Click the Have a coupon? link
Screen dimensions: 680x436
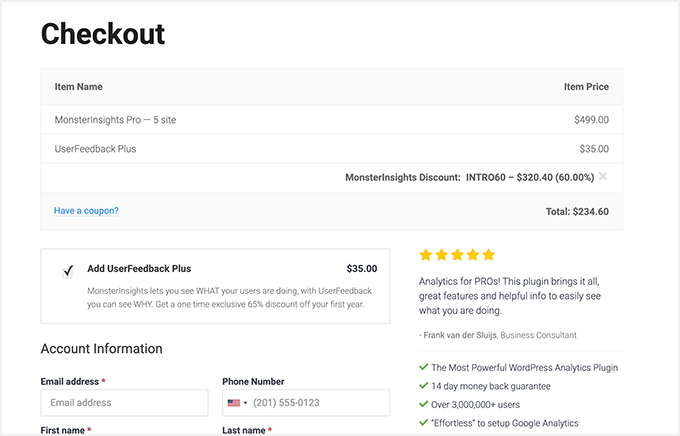coord(86,211)
